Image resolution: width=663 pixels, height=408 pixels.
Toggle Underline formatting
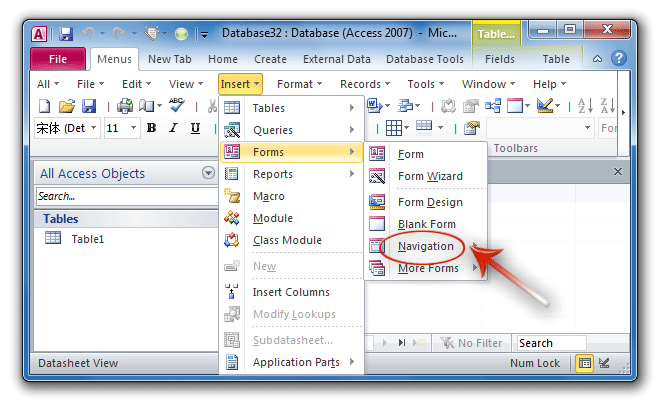[x=195, y=128]
